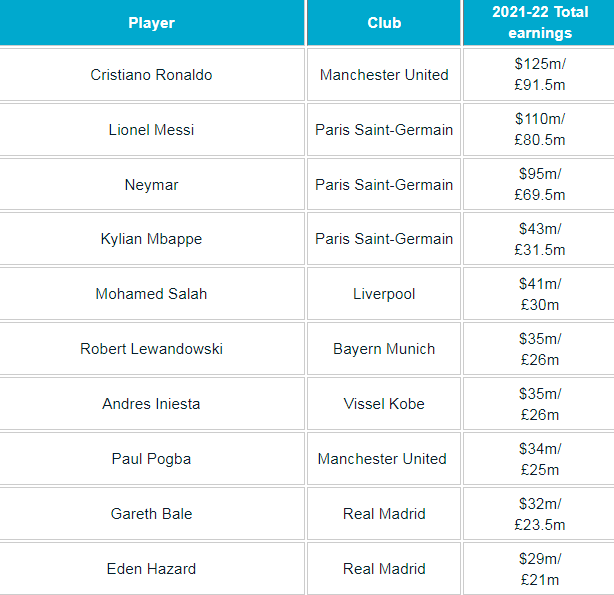The height and width of the screenshot is (595, 614).
Task: Click the Club column header
Action: tap(384, 23)
